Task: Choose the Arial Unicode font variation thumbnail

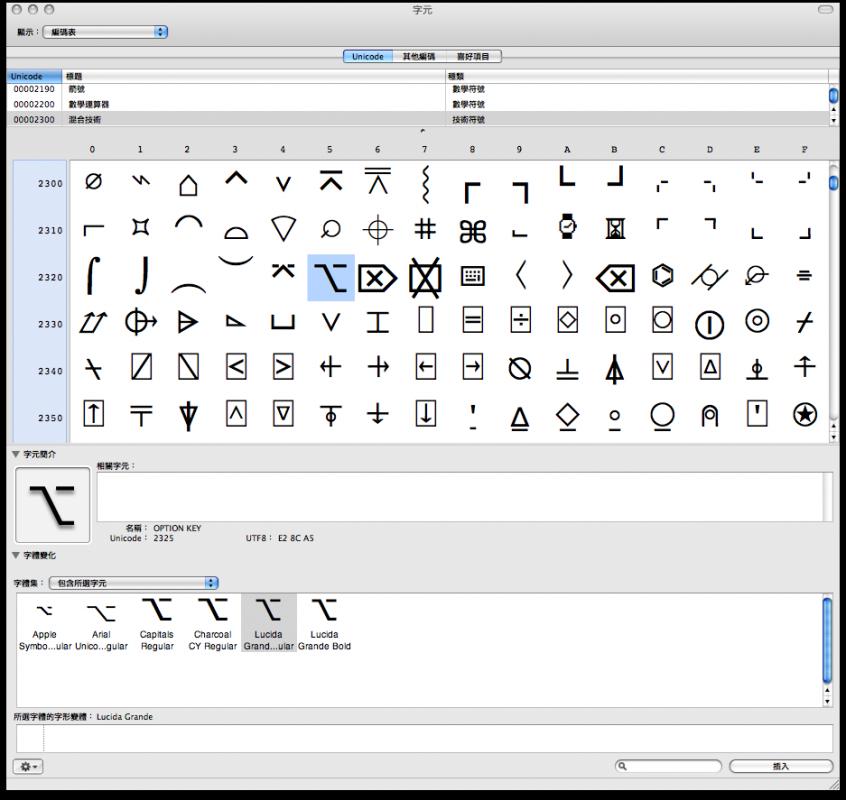Action: click(101, 624)
